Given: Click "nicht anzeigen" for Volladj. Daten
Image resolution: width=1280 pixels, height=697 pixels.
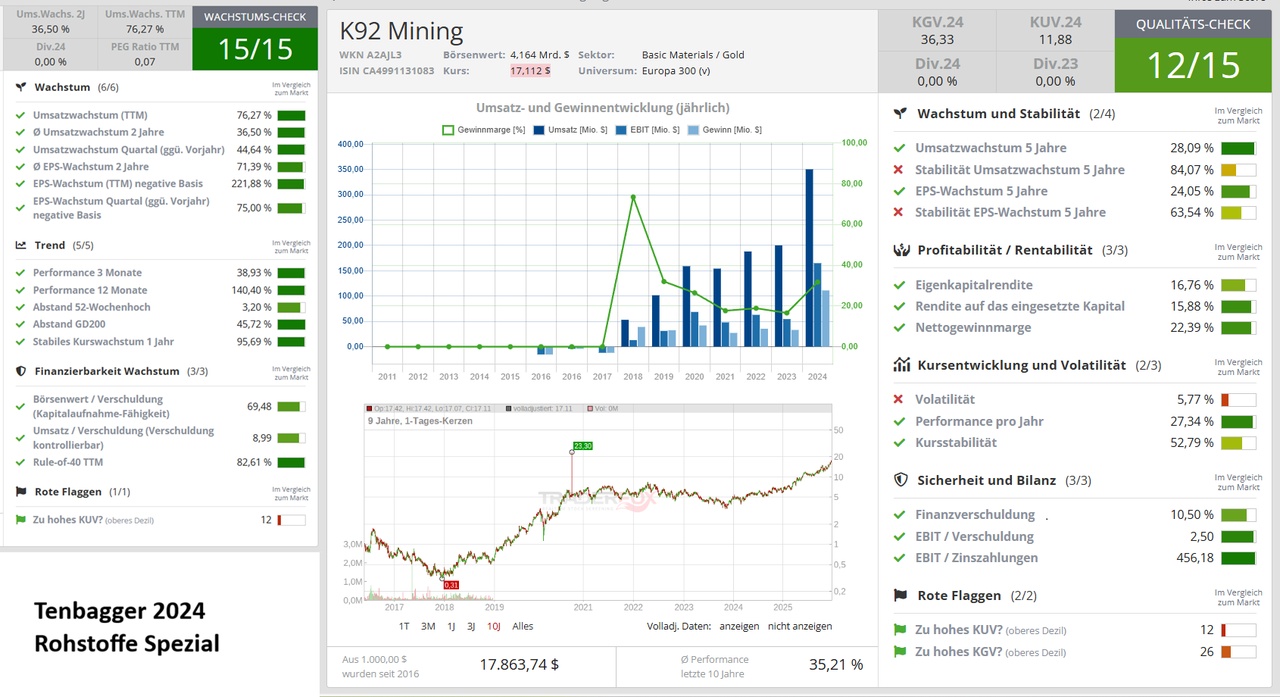Looking at the screenshot, I should pos(800,626).
